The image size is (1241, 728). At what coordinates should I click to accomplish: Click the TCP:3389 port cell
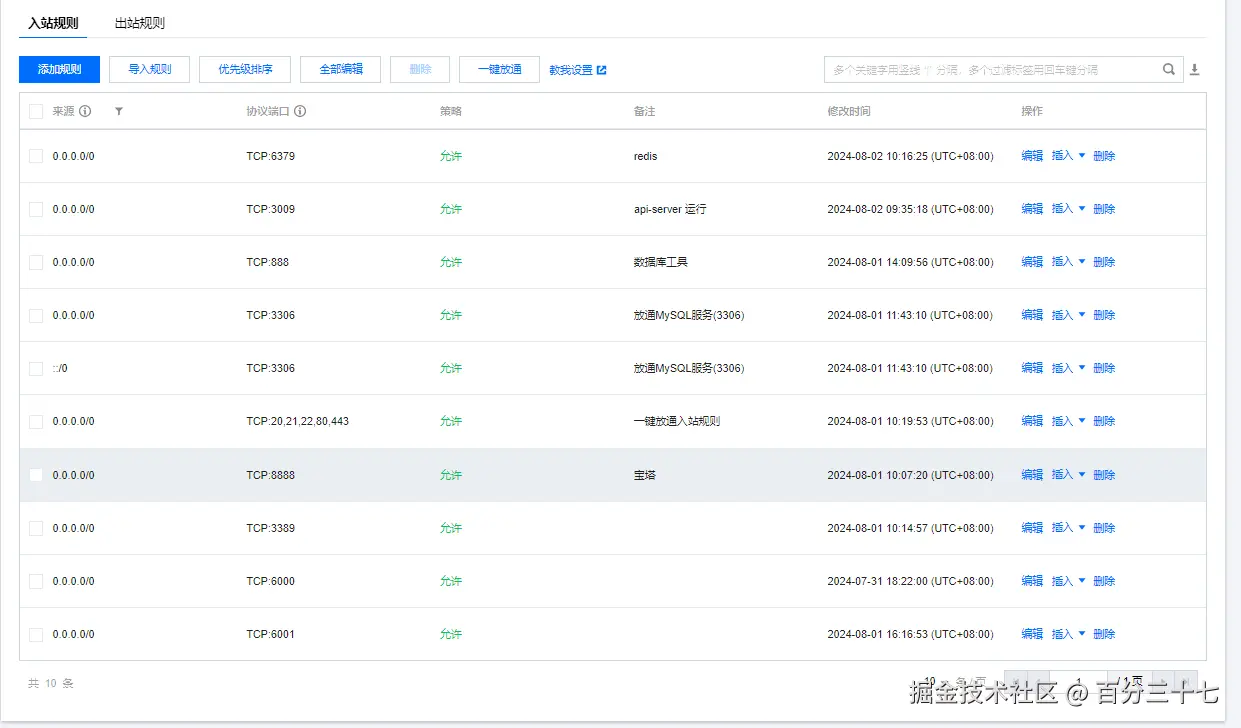[271, 528]
